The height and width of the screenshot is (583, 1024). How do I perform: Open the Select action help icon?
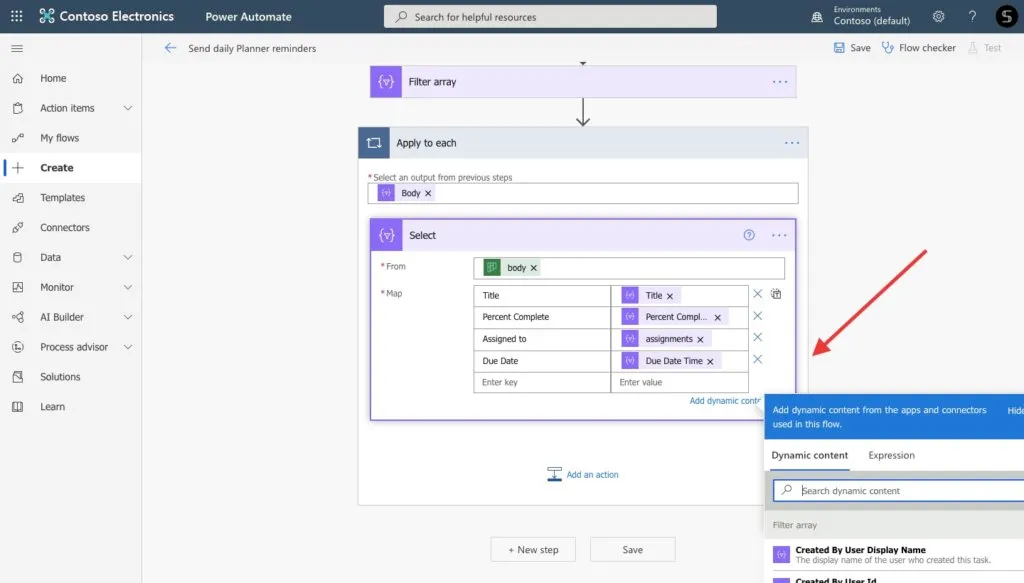click(749, 235)
